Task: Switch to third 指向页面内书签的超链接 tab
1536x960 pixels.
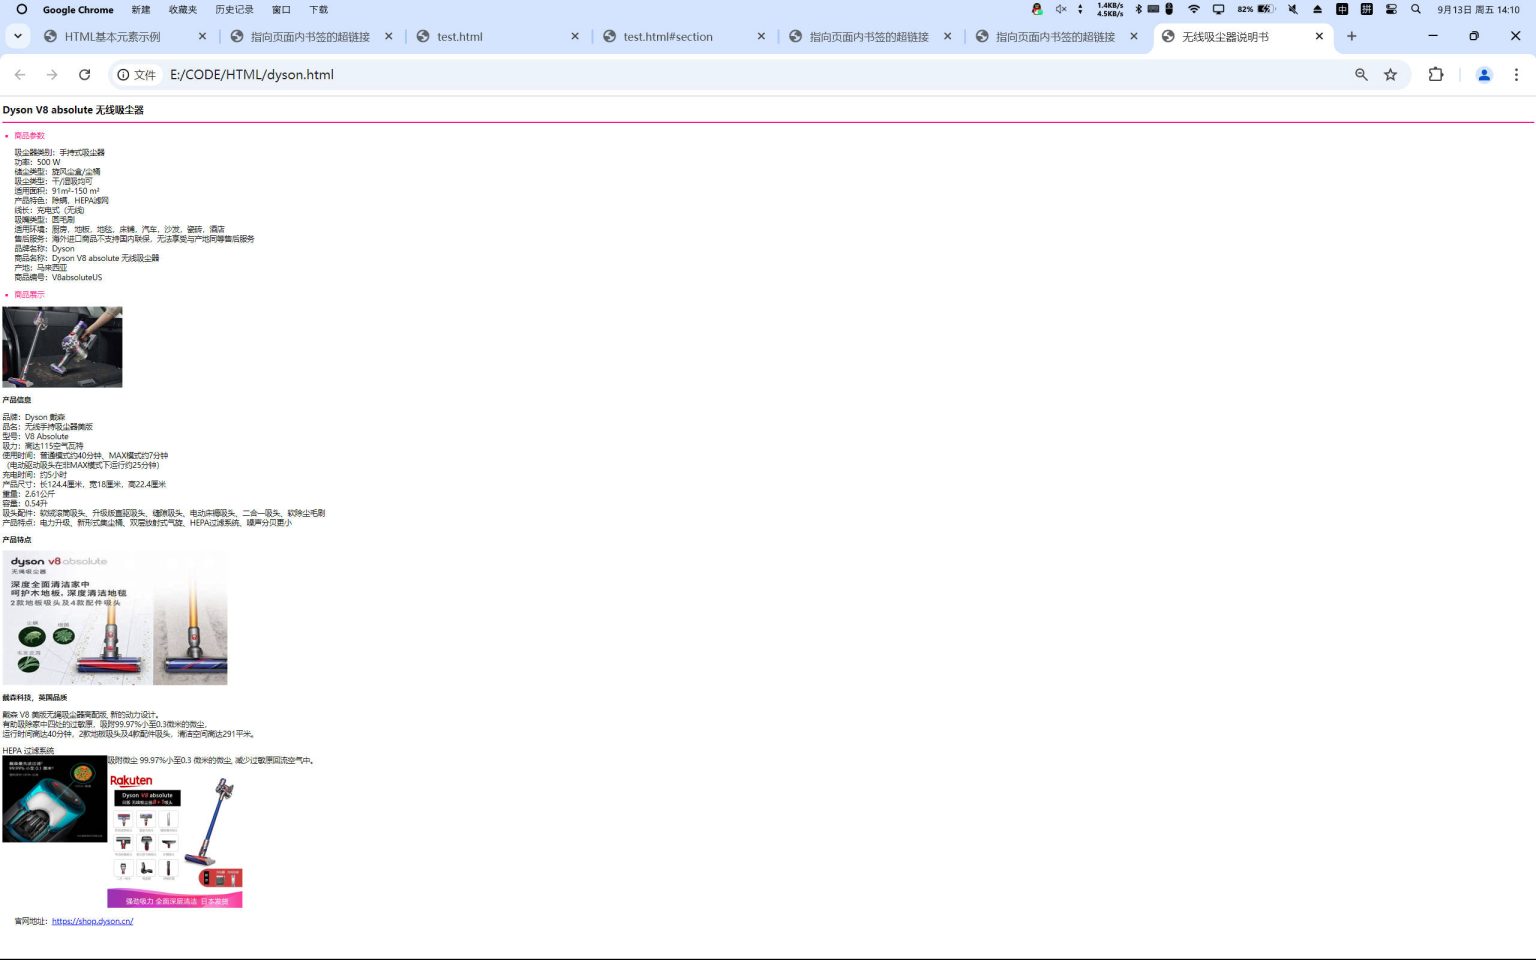Action: click(x=1055, y=37)
